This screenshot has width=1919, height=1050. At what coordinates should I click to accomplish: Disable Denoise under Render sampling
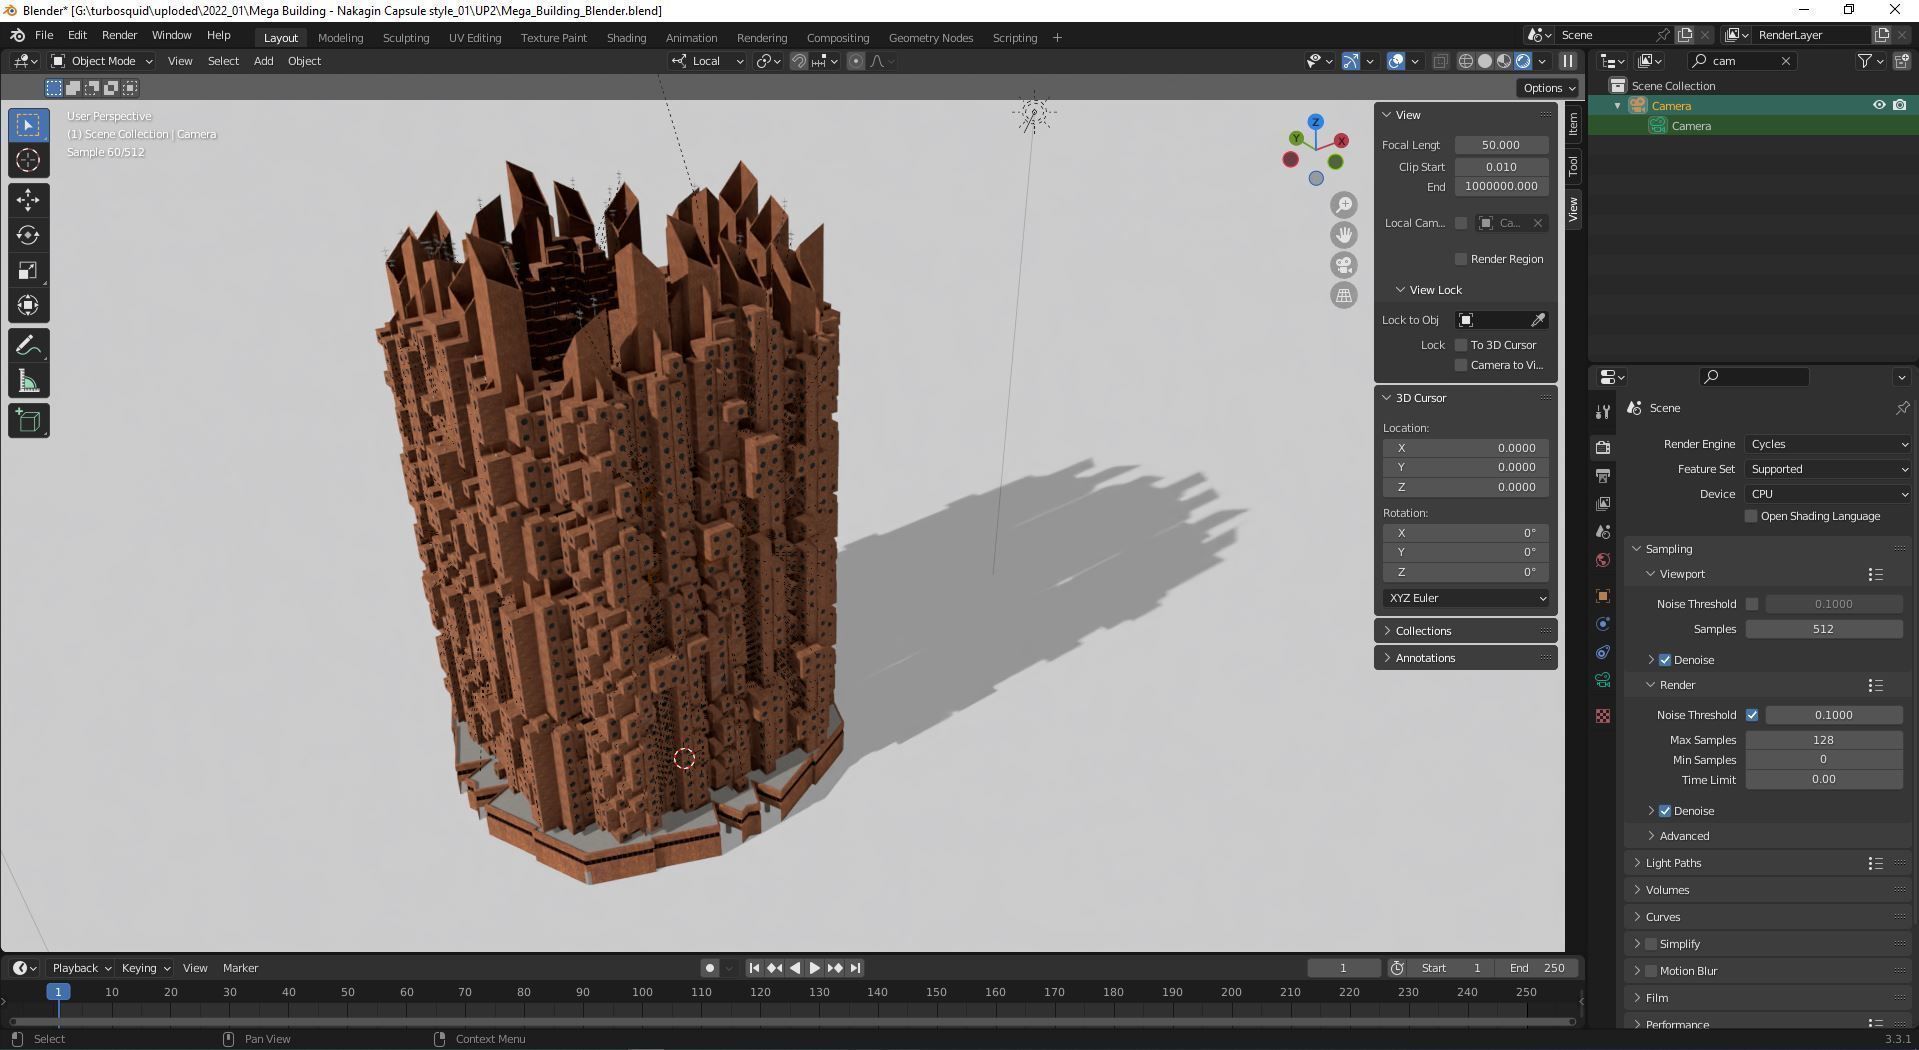[1665, 811]
